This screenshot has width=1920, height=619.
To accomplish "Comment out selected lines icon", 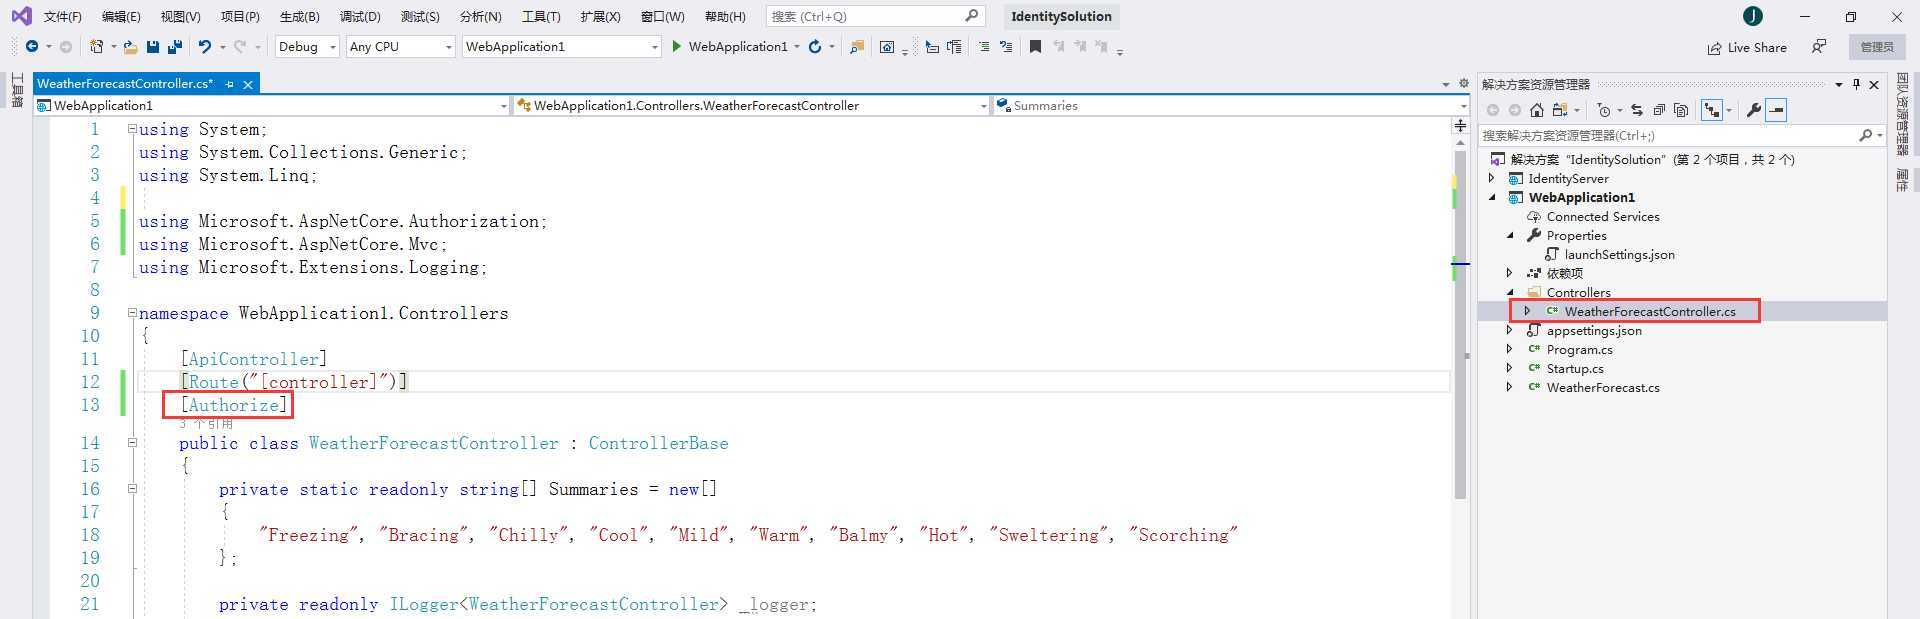I will pos(984,46).
